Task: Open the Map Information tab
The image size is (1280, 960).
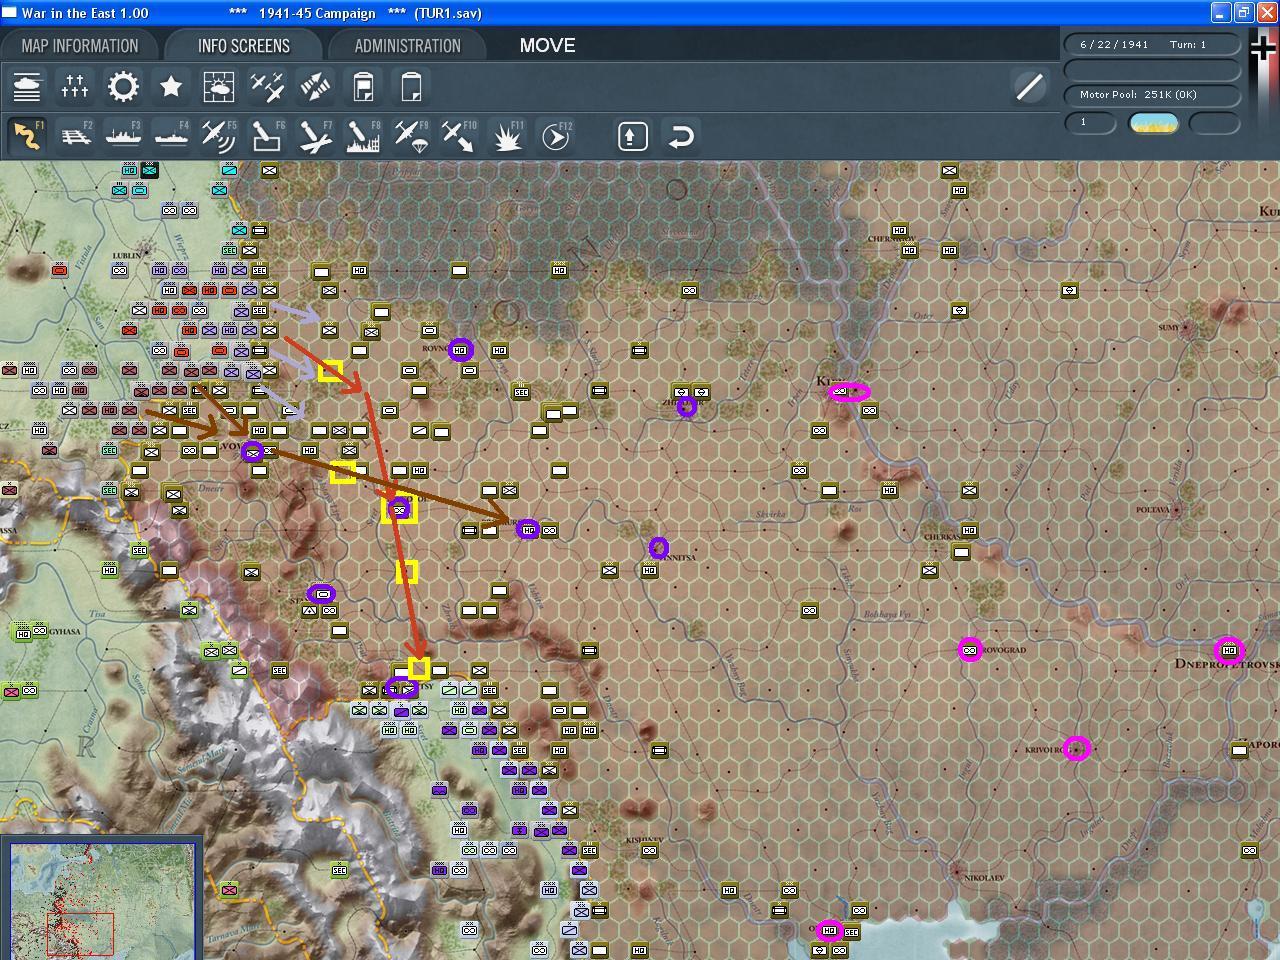Action: [x=80, y=46]
